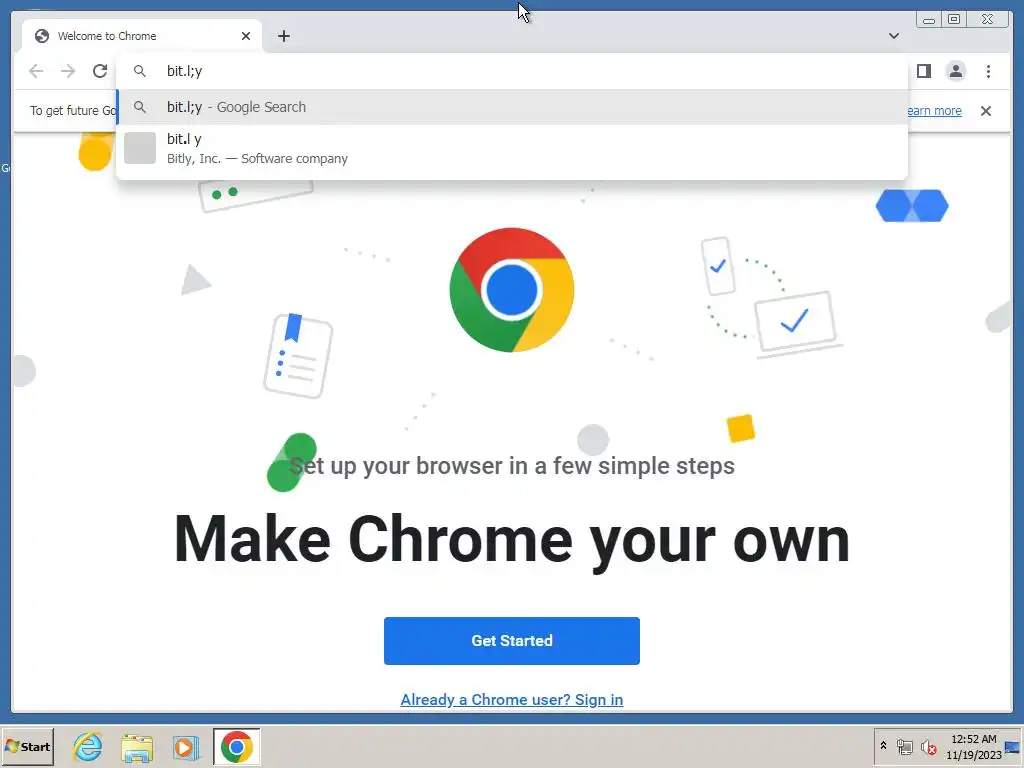The width and height of the screenshot is (1024, 768).
Task: Open the Learn more link in infobar
Action: tap(934, 110)
